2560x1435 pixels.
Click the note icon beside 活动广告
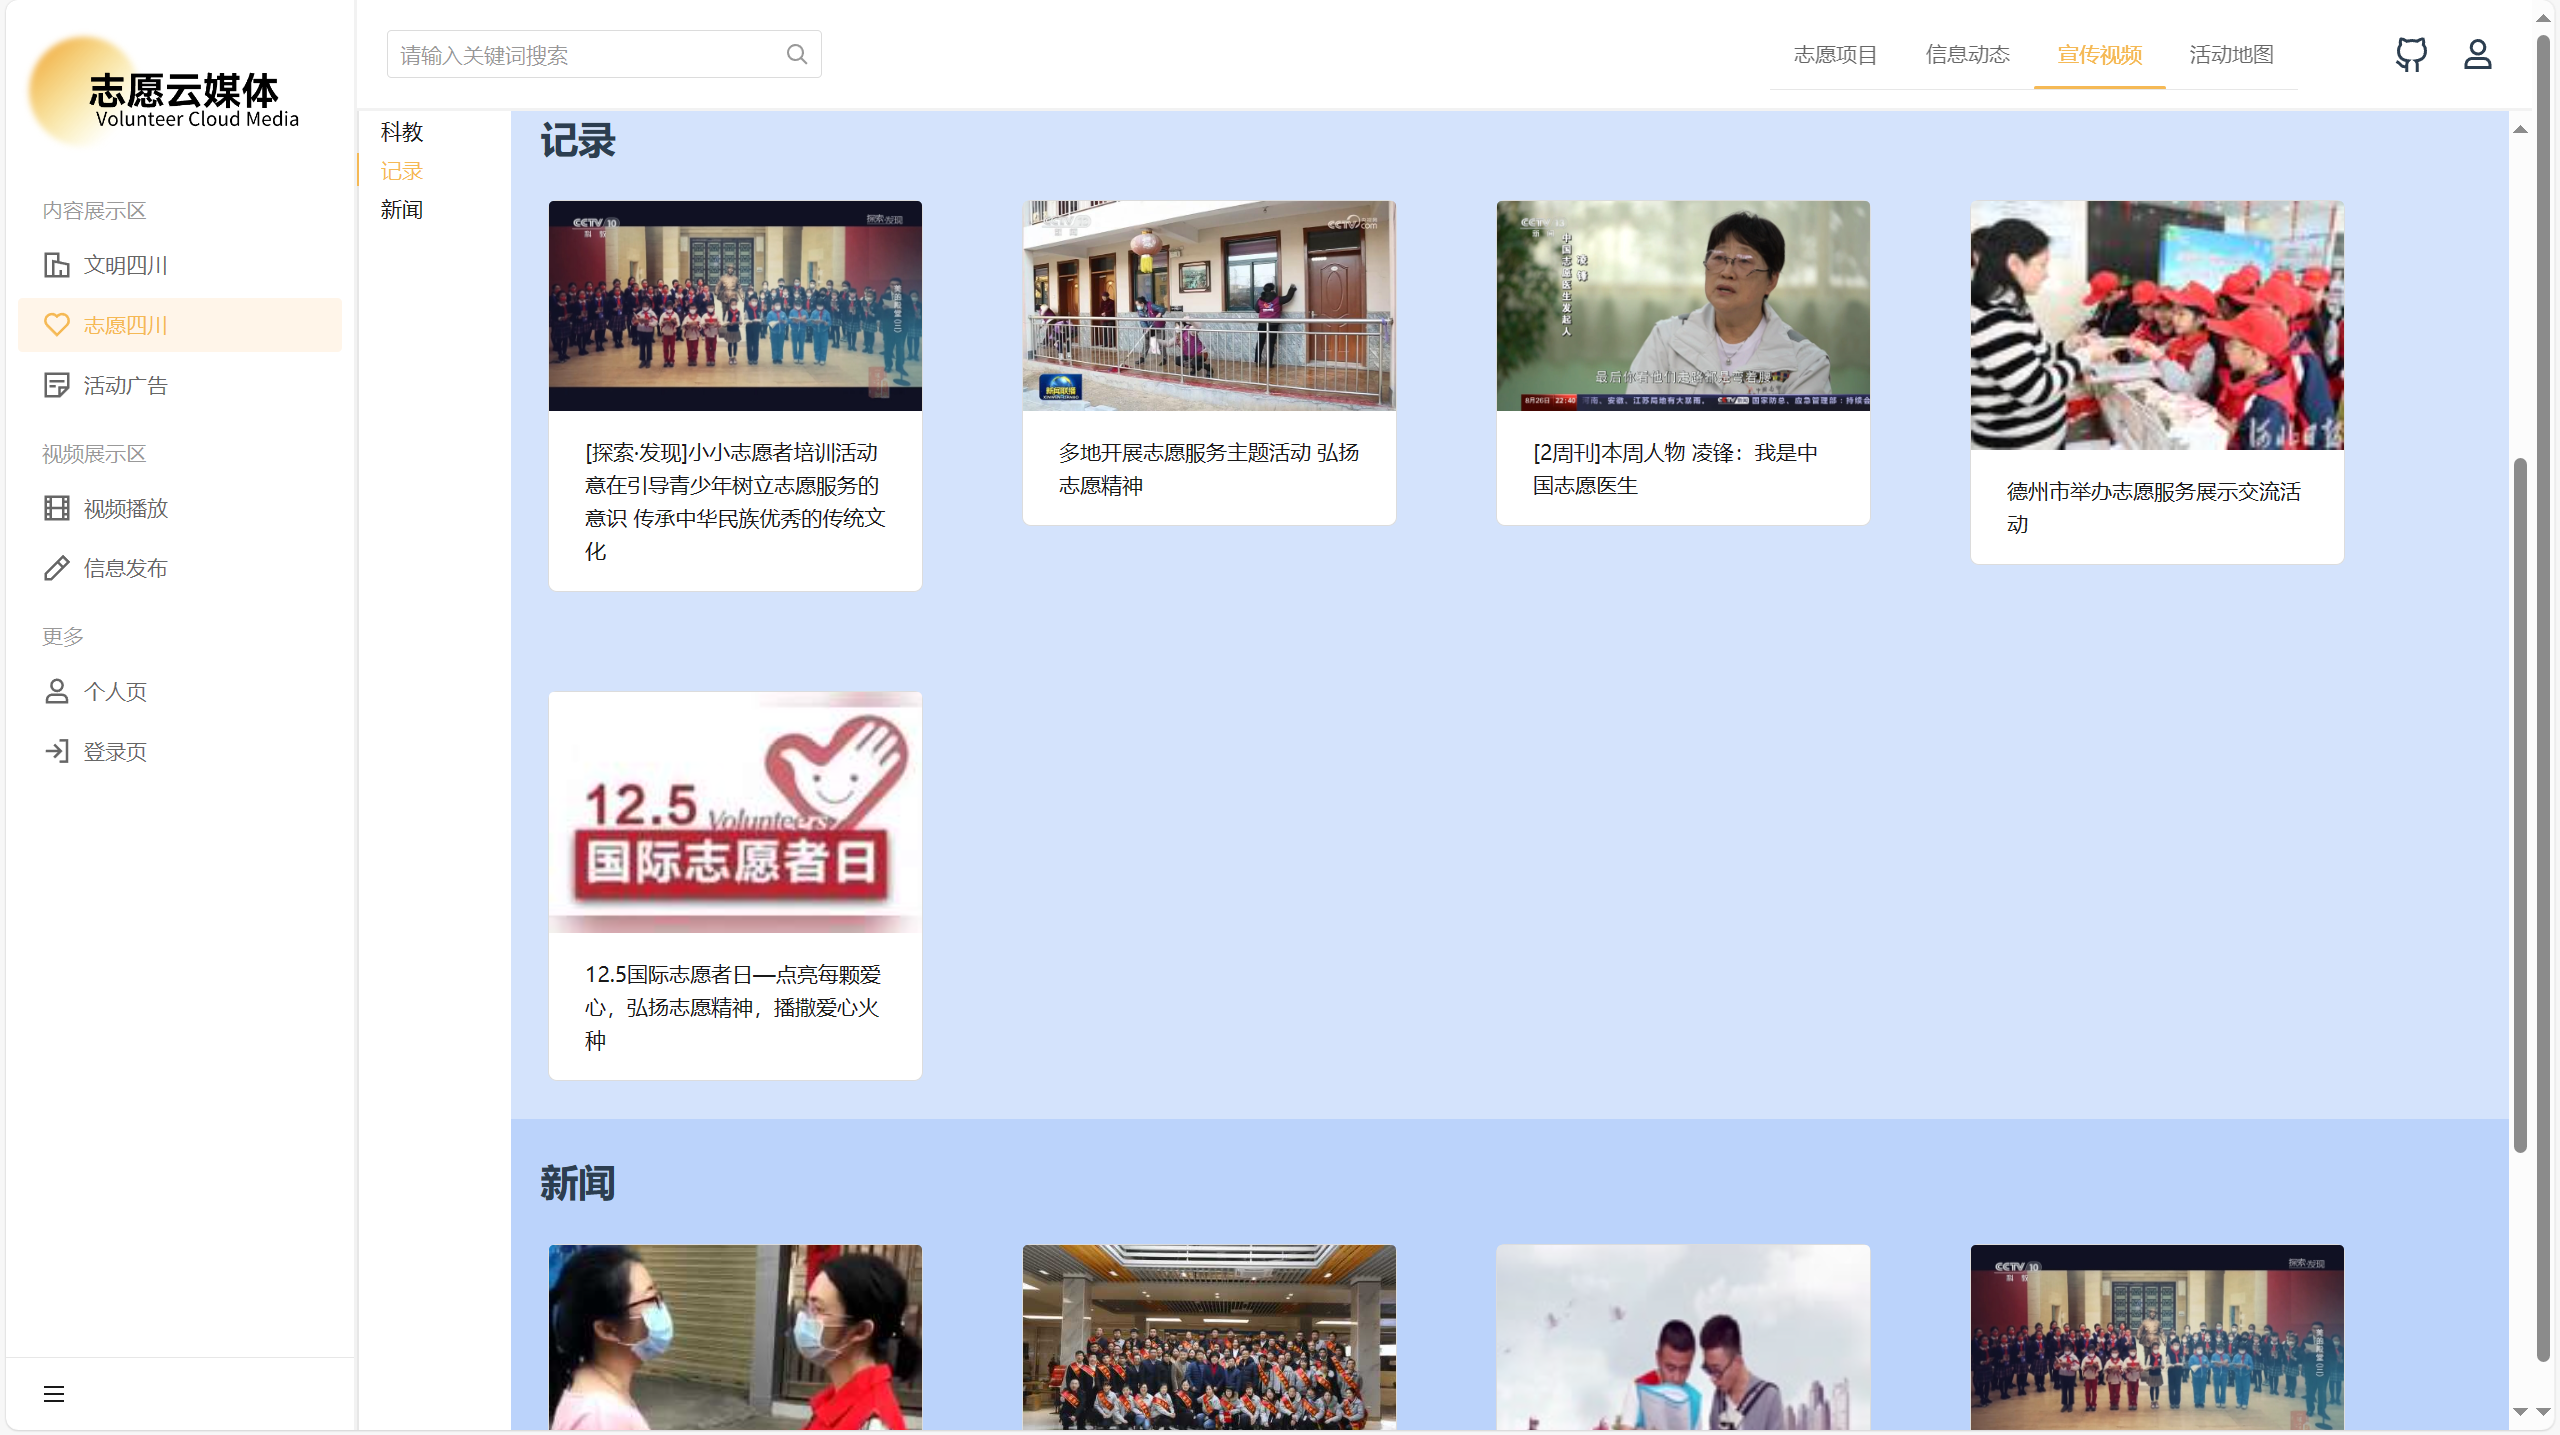coord(57,385)
